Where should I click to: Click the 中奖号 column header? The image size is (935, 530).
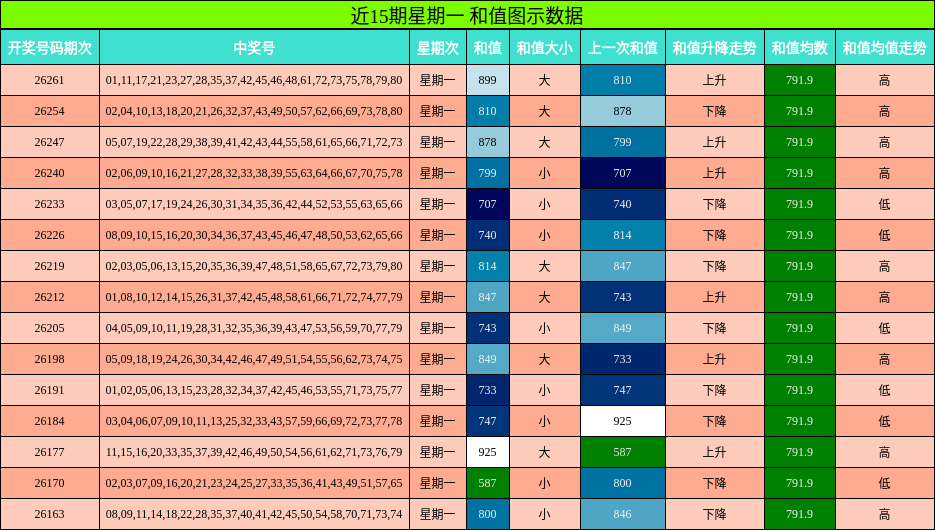coord(254,48)
